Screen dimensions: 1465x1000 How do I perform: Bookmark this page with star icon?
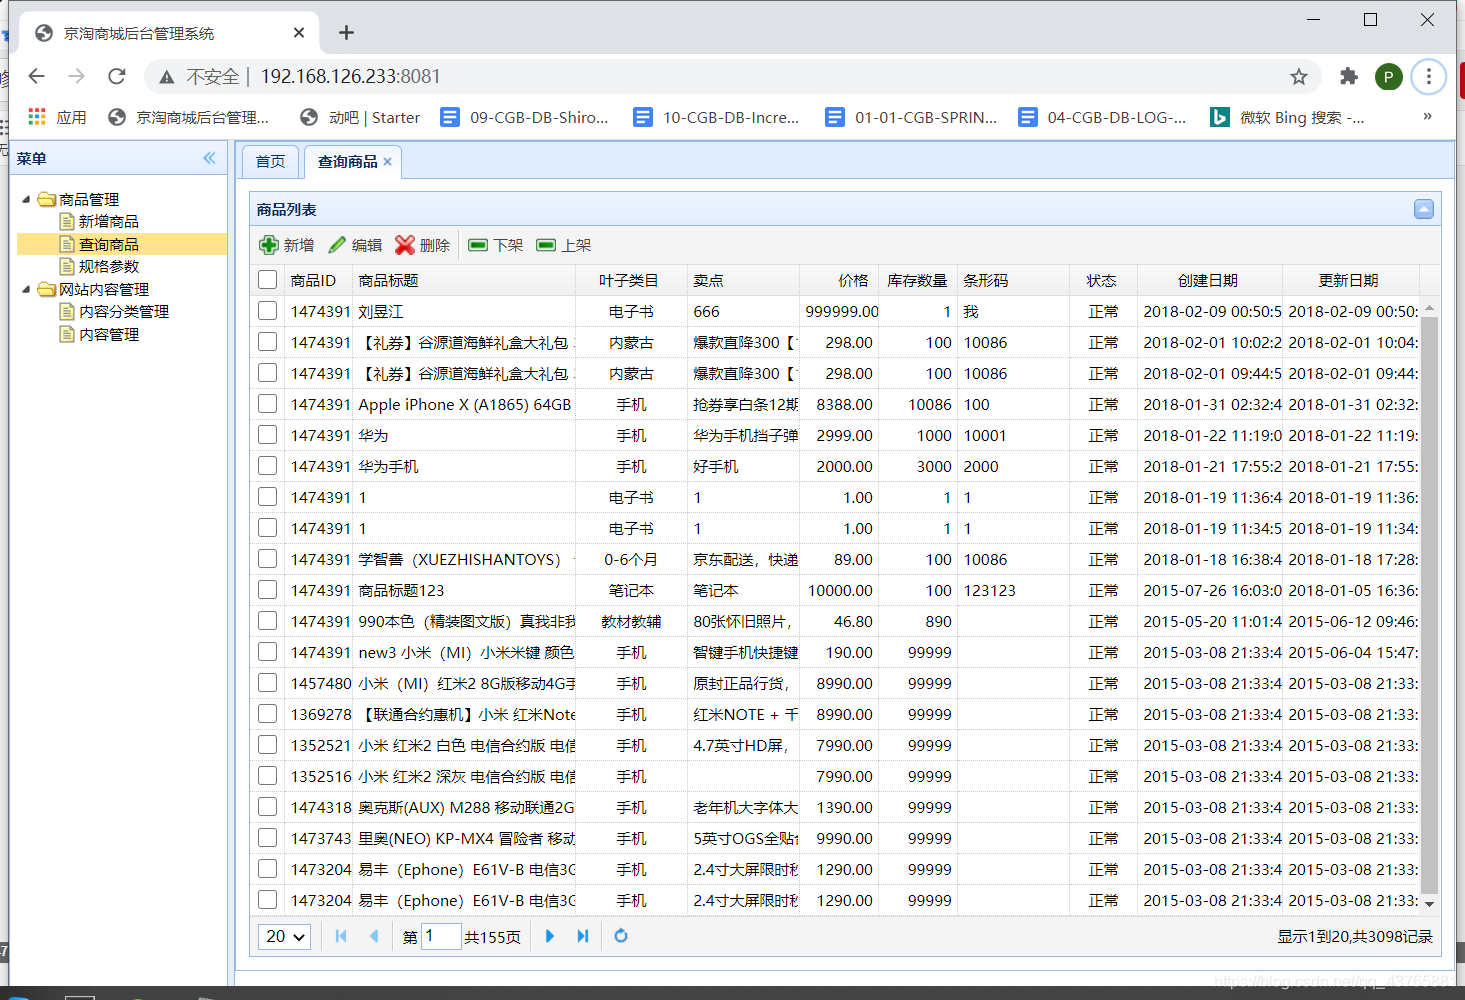click(1299, 77)
